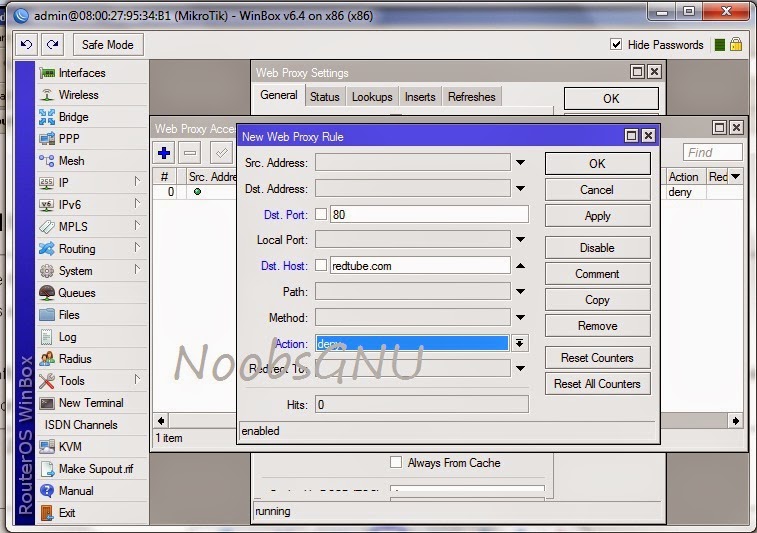Open the column selector dropdown in access list

click(x=736, y=177)
